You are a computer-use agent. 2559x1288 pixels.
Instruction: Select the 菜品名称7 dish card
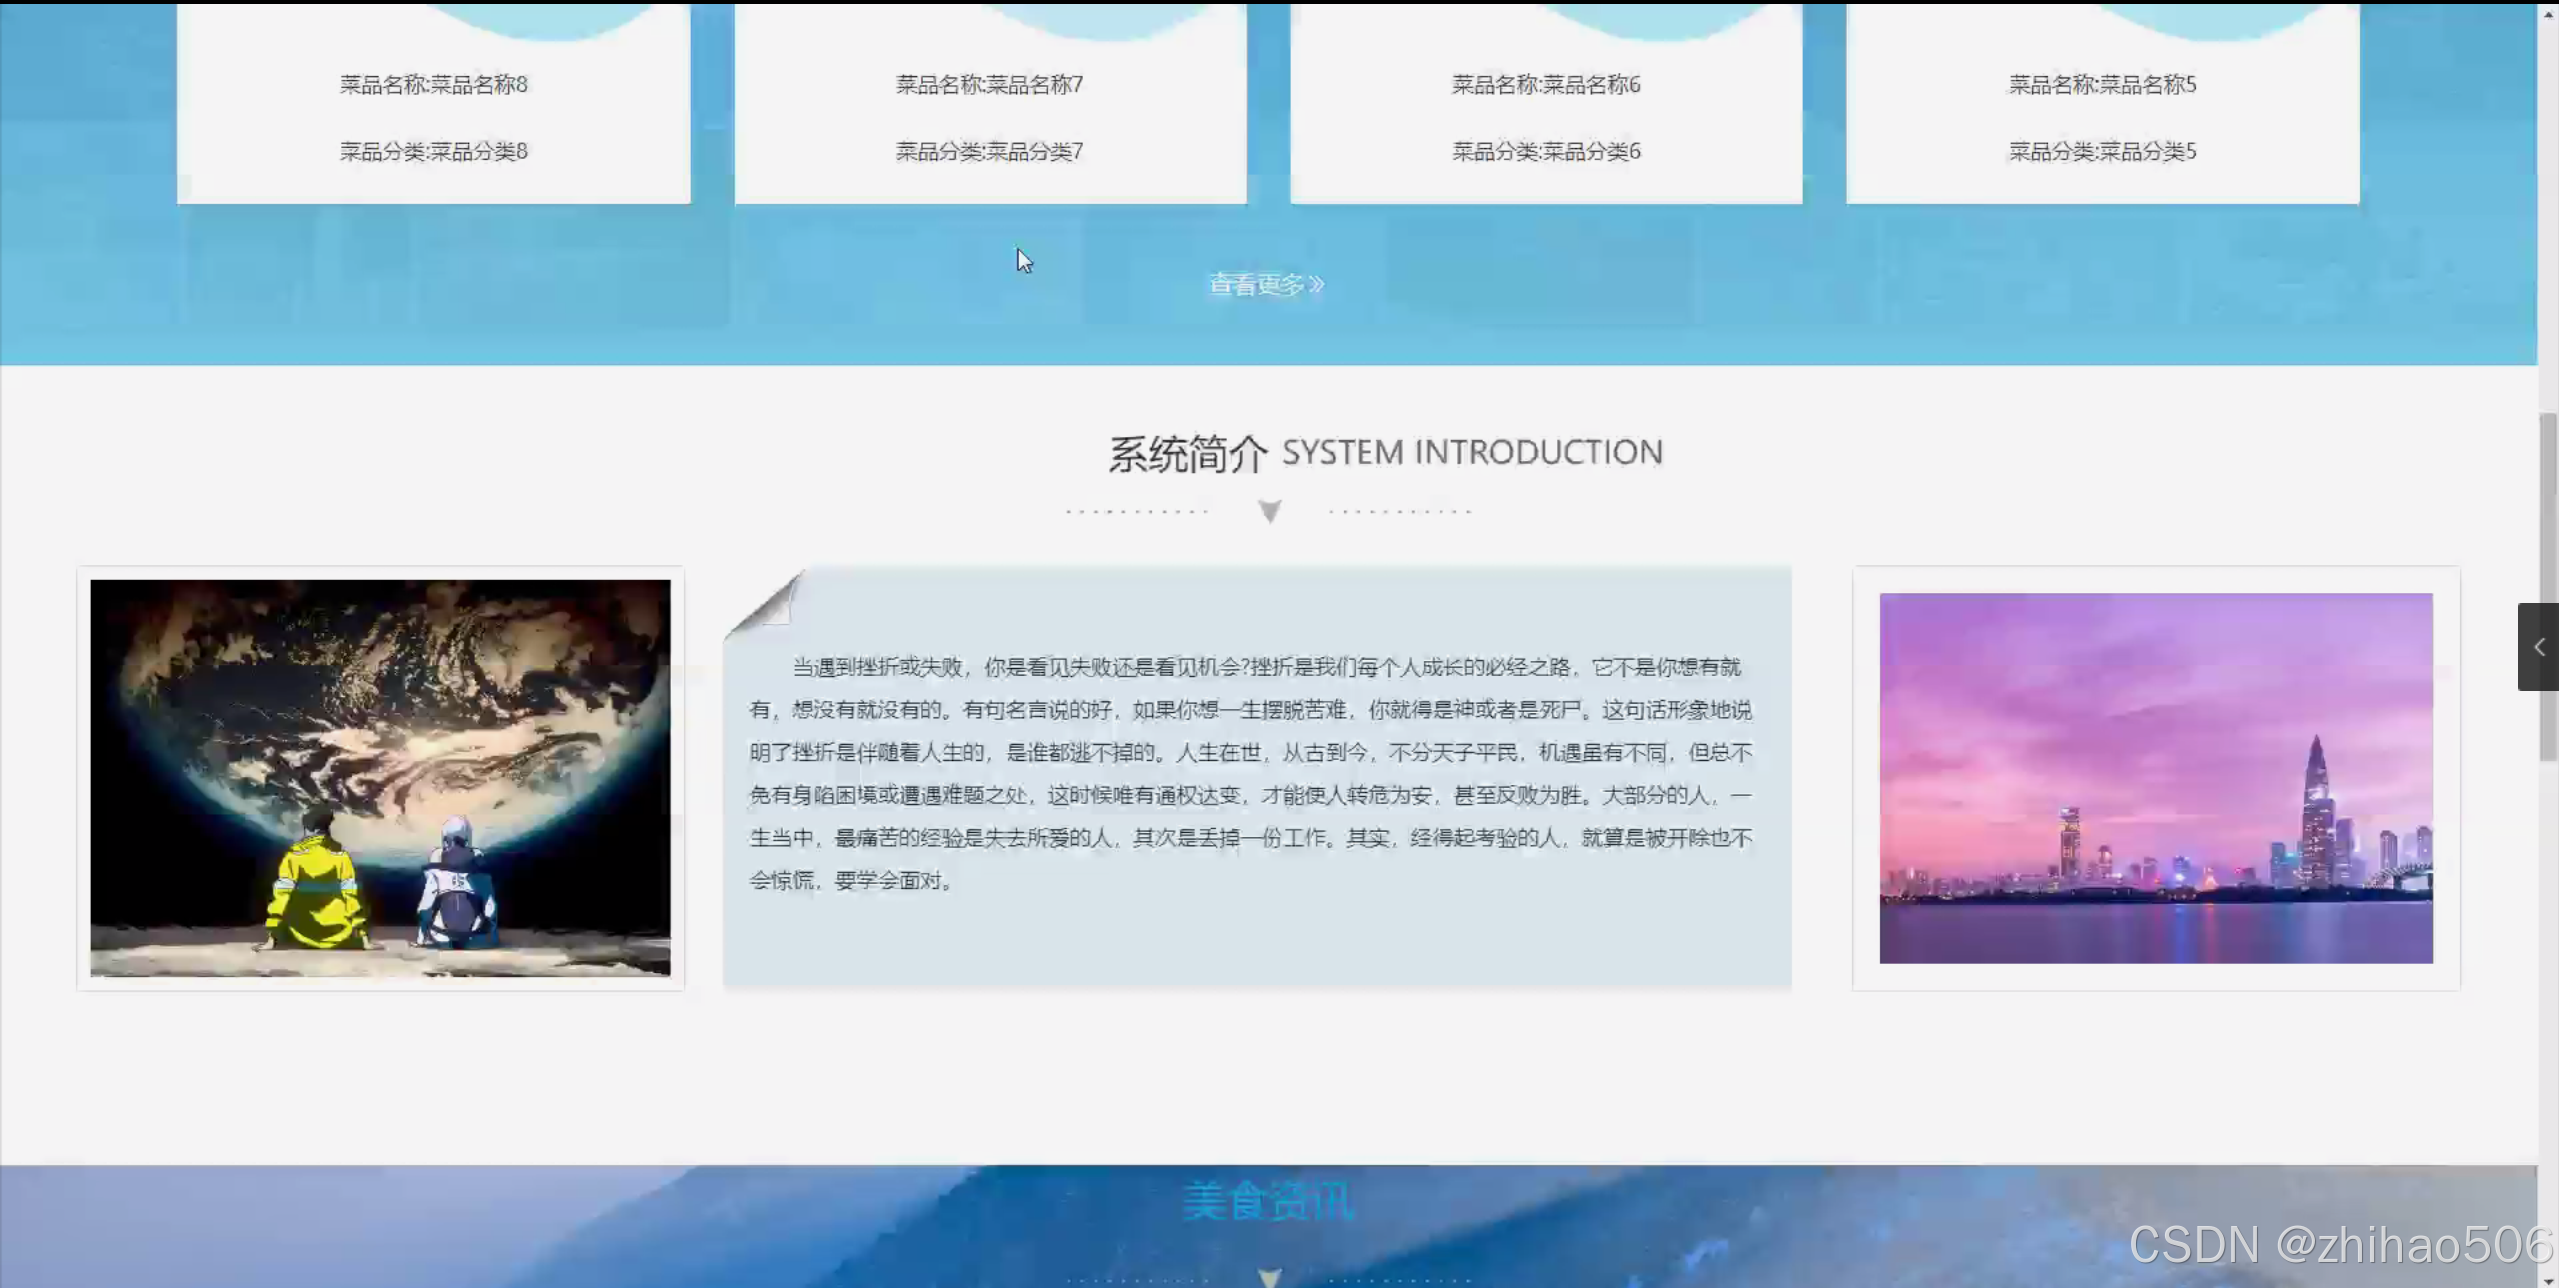tap(989, 85)
